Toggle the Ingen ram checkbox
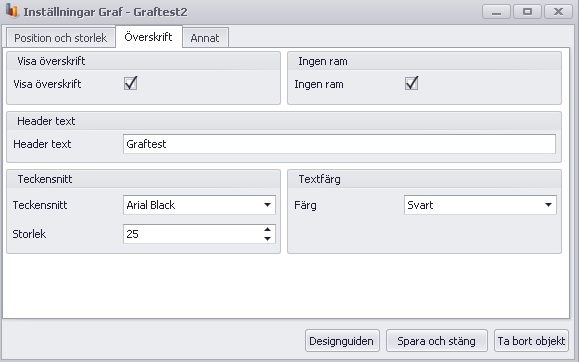Viewport: 579px width, 362px height. tap(412, 83)
